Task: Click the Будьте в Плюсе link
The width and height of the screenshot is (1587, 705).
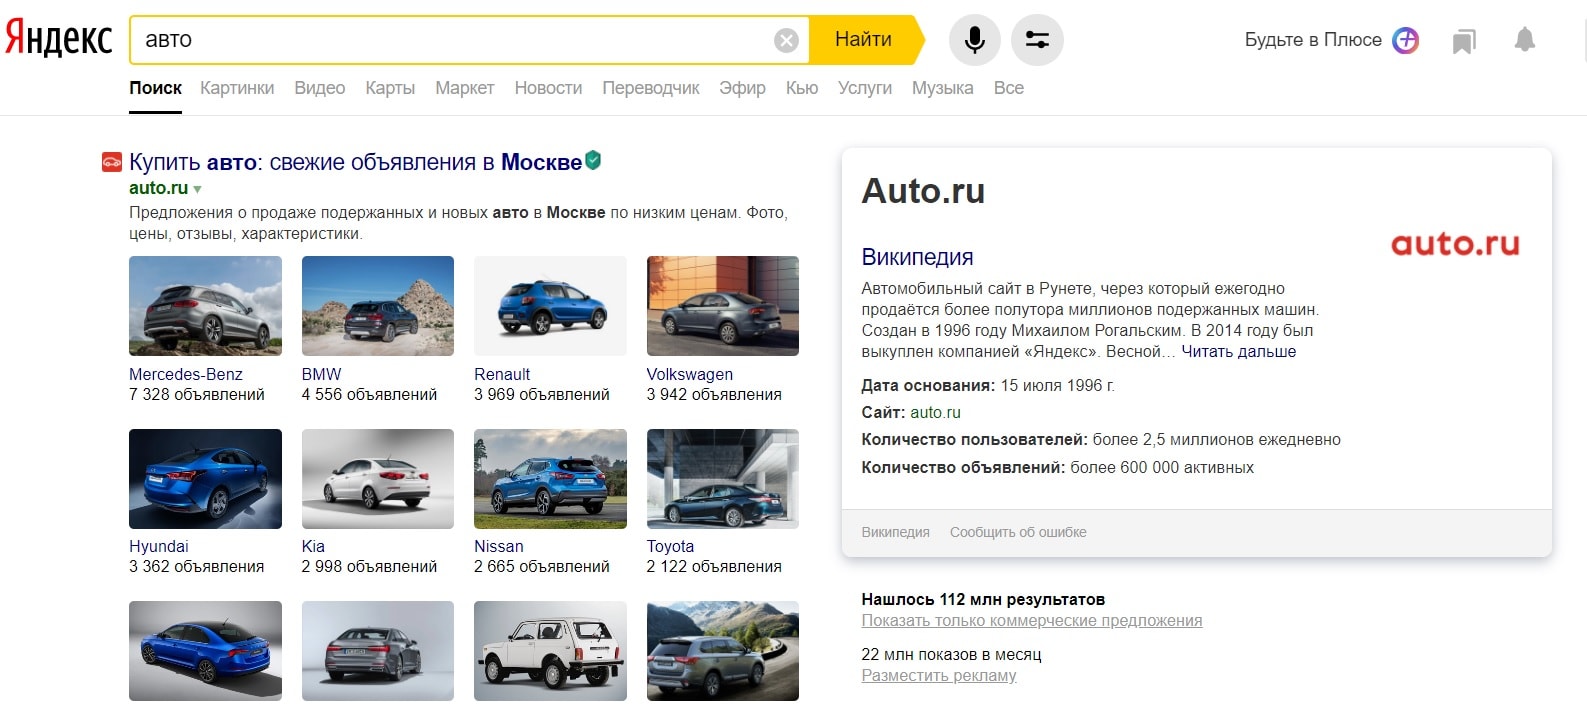Action: click(x=1313, y=40)
